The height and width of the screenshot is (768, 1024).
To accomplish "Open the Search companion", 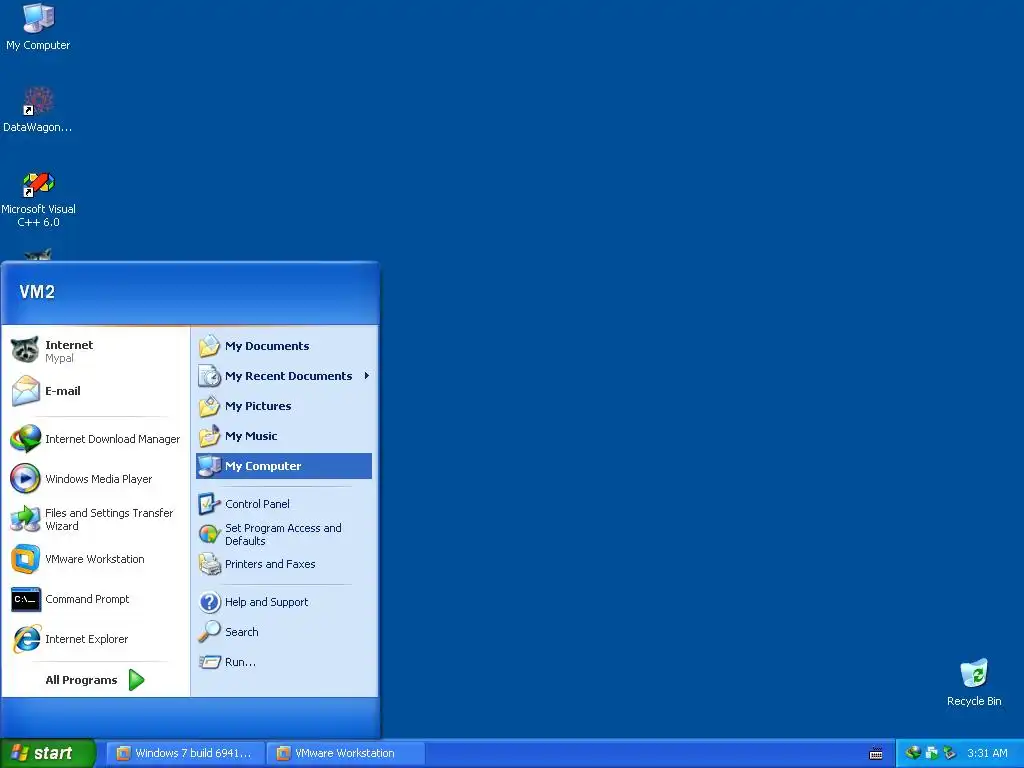I will coord(284,632).
